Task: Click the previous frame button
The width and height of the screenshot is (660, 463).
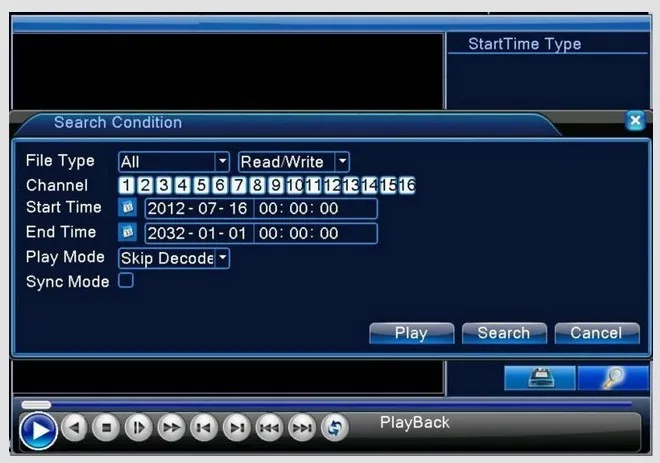Action: point(204,428)
